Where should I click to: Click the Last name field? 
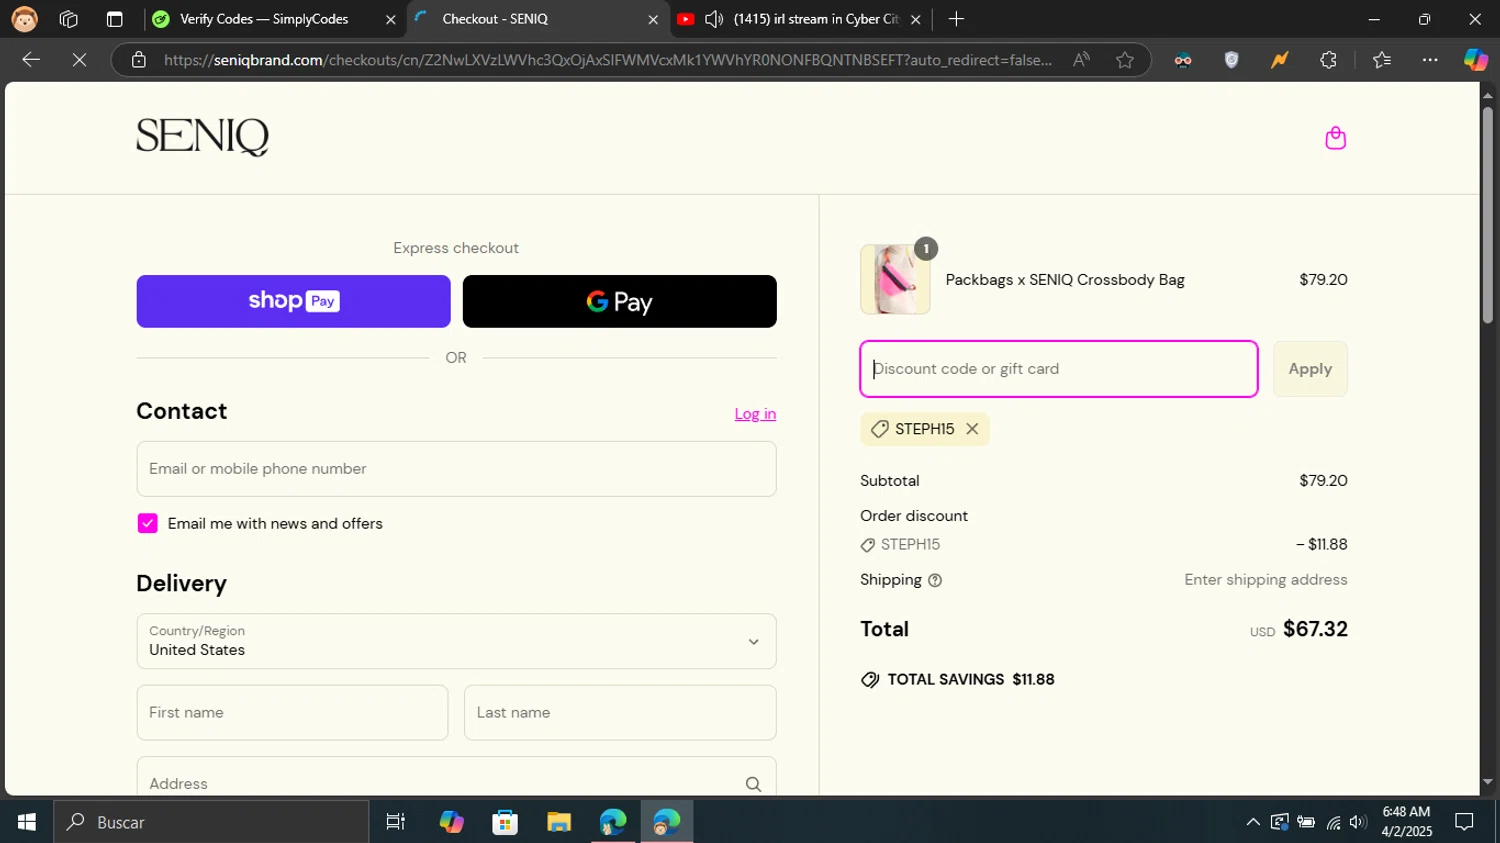(620, 713)
